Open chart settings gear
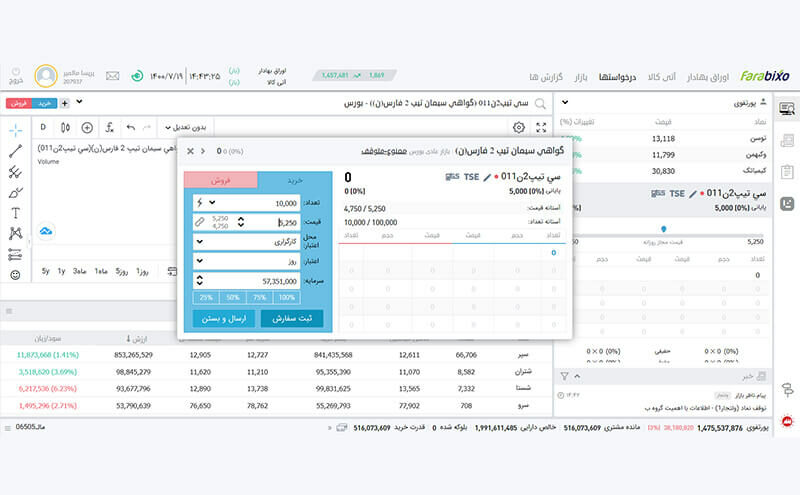800x495 pixels. [519, 128]
